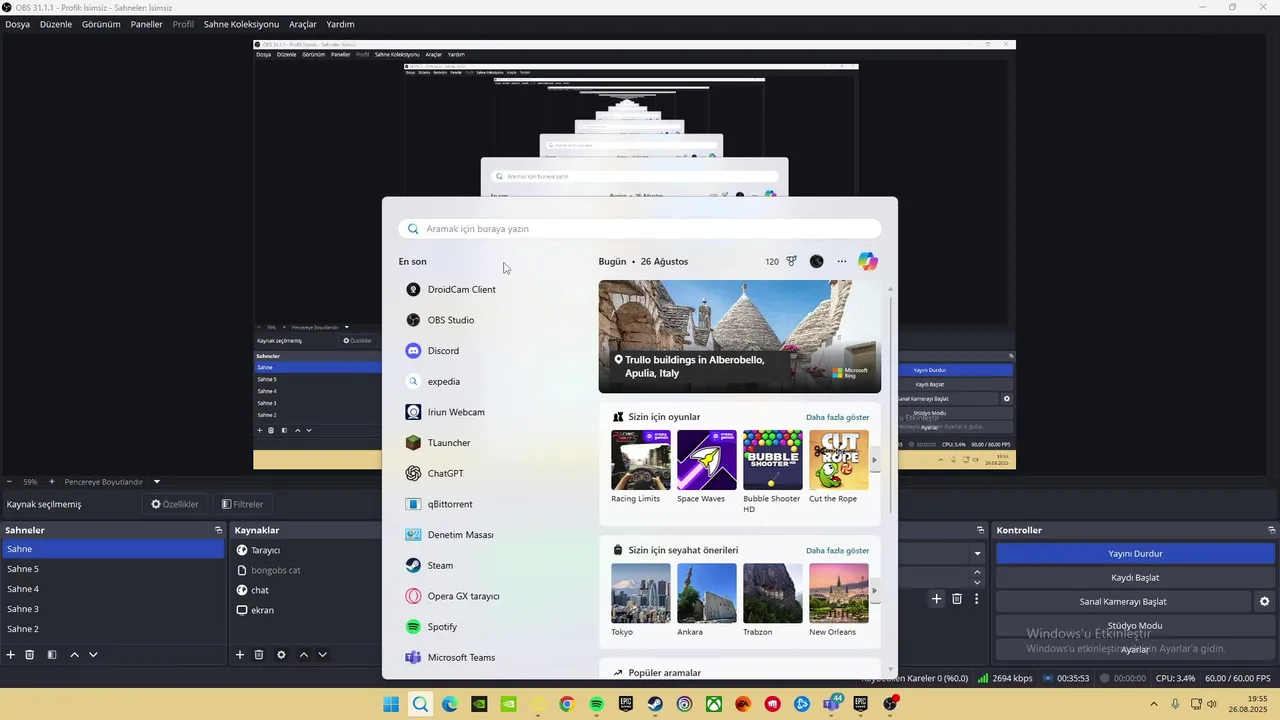Viewport: 1280px width, 720px height.
Task: Open Copilot icon in search panel
Action: [868, 261]
